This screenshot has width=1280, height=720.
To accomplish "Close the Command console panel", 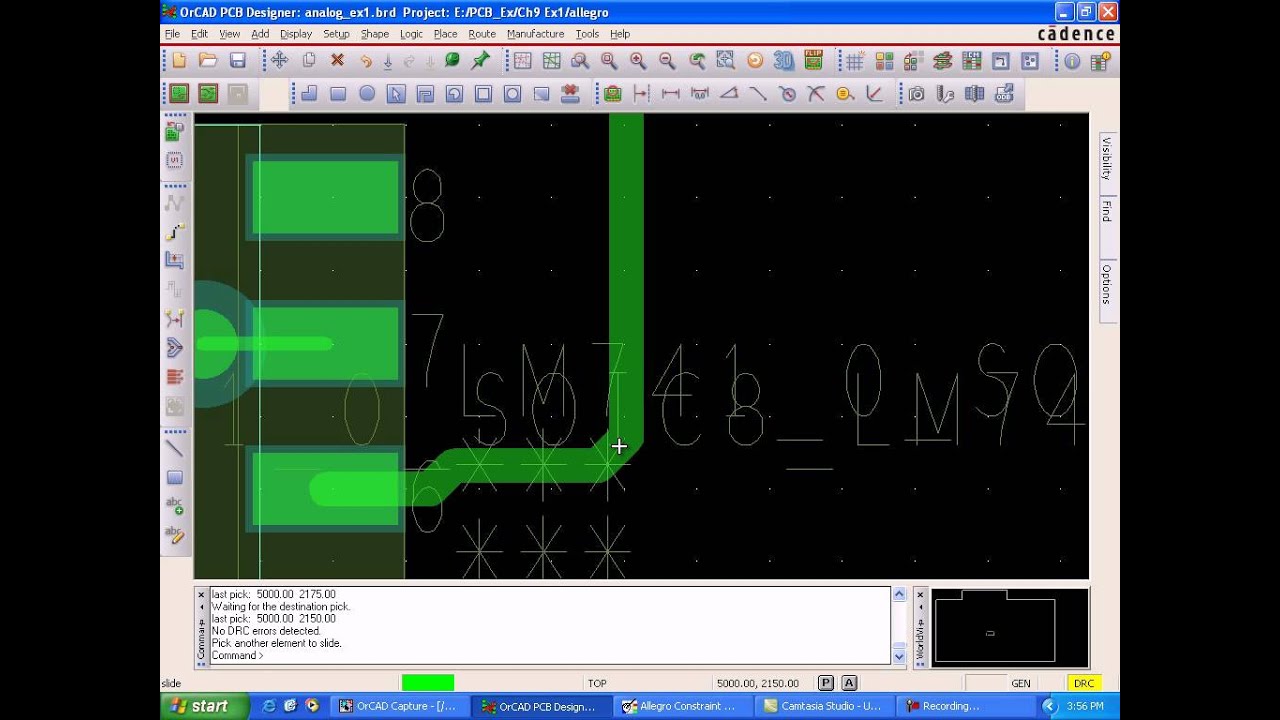I will [x=201, y=595].
